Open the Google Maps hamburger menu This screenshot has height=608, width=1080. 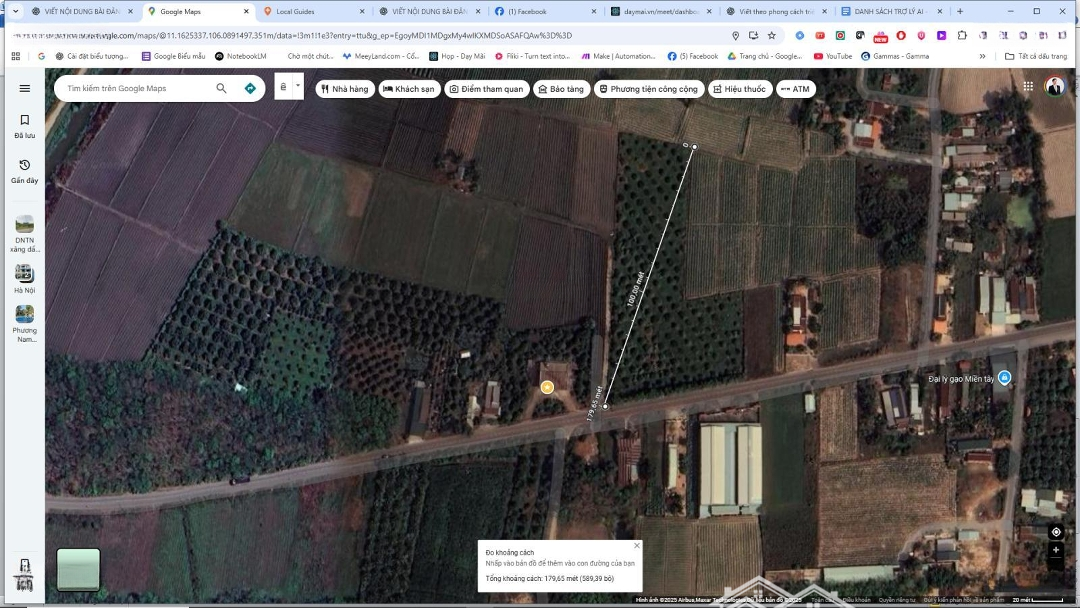(25, 88)
